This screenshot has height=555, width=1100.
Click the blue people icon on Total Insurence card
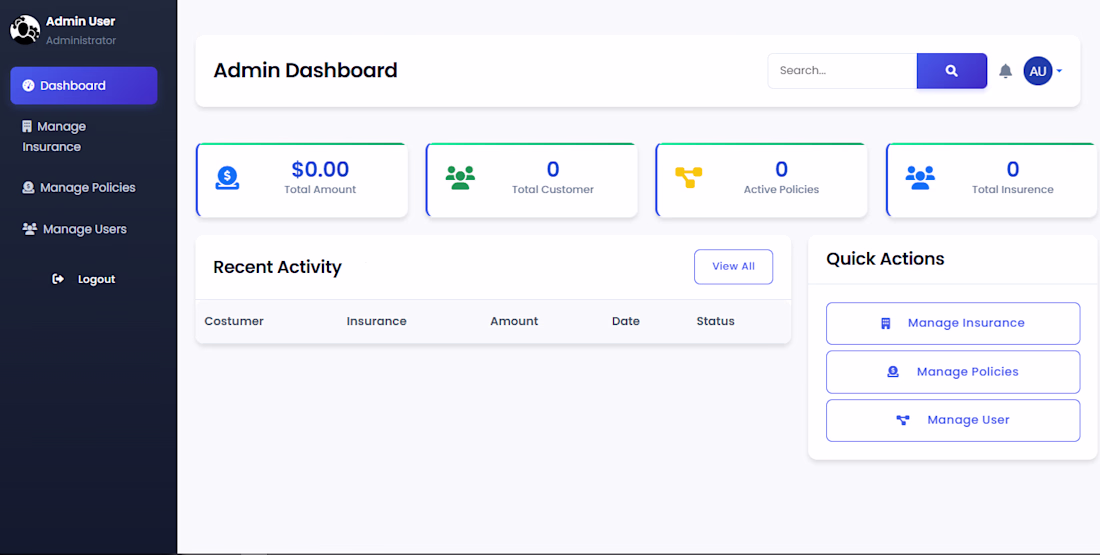920,178
